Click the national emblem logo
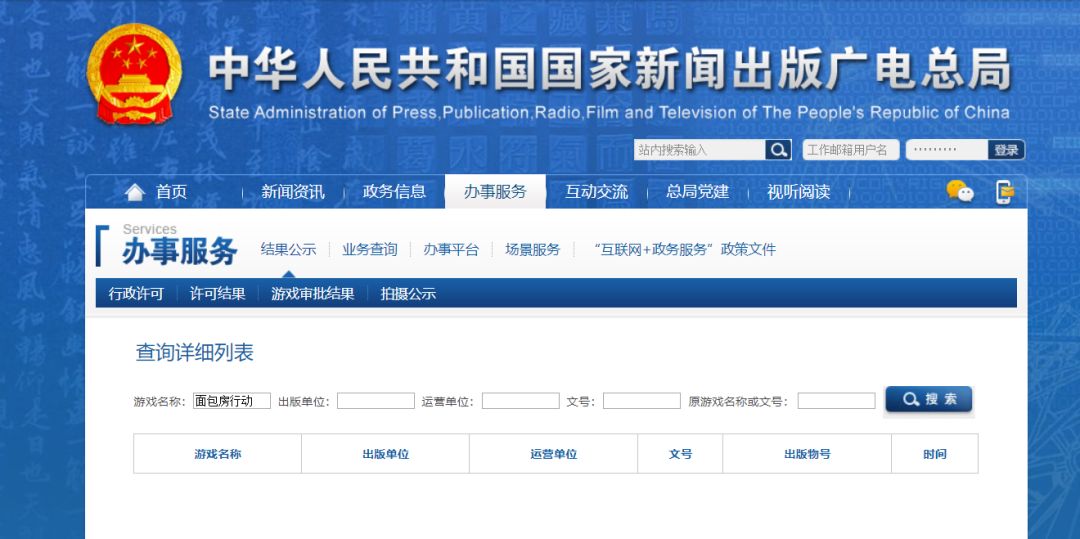 tap(134, 74)
